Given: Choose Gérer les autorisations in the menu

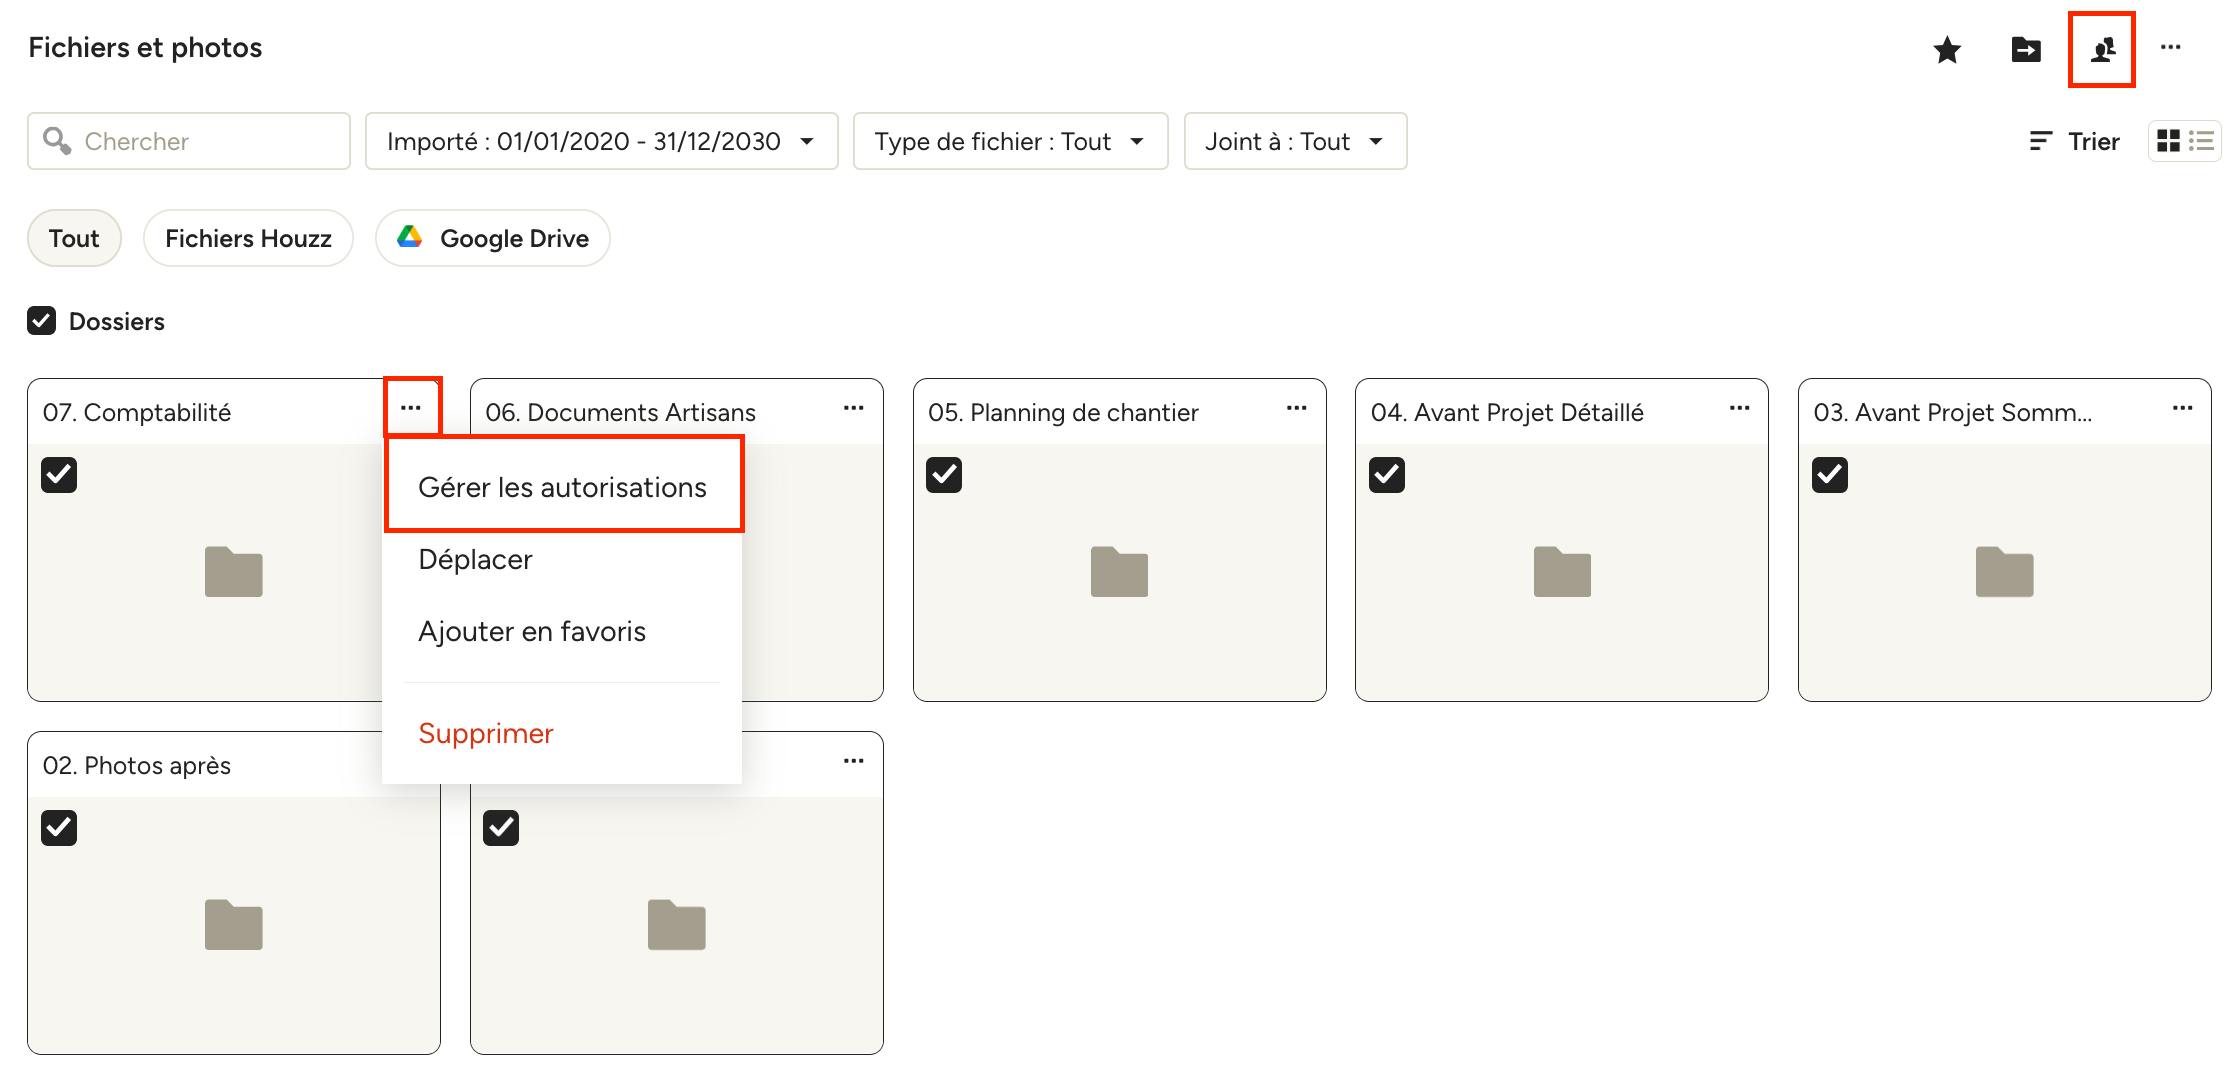Looking at the screenshot, I should [x=563, y=487].
